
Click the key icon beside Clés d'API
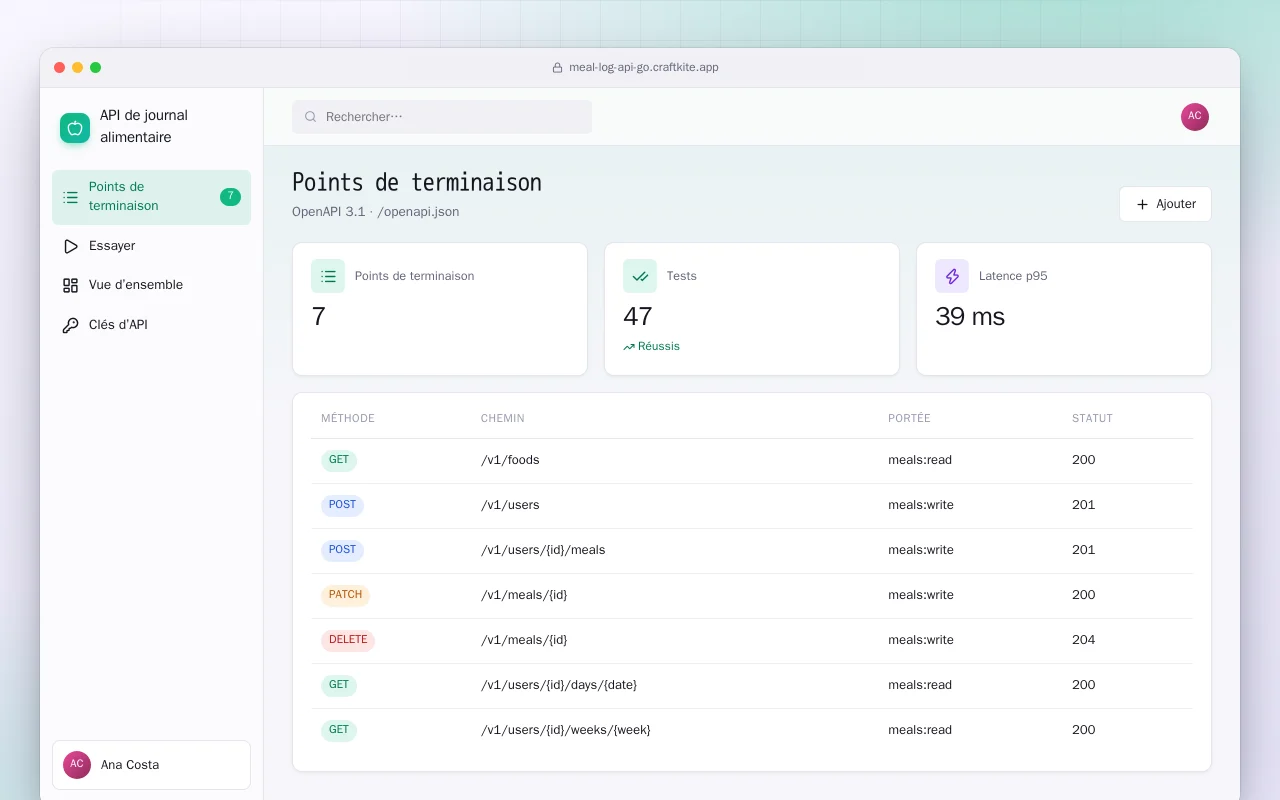coord(70,325)
